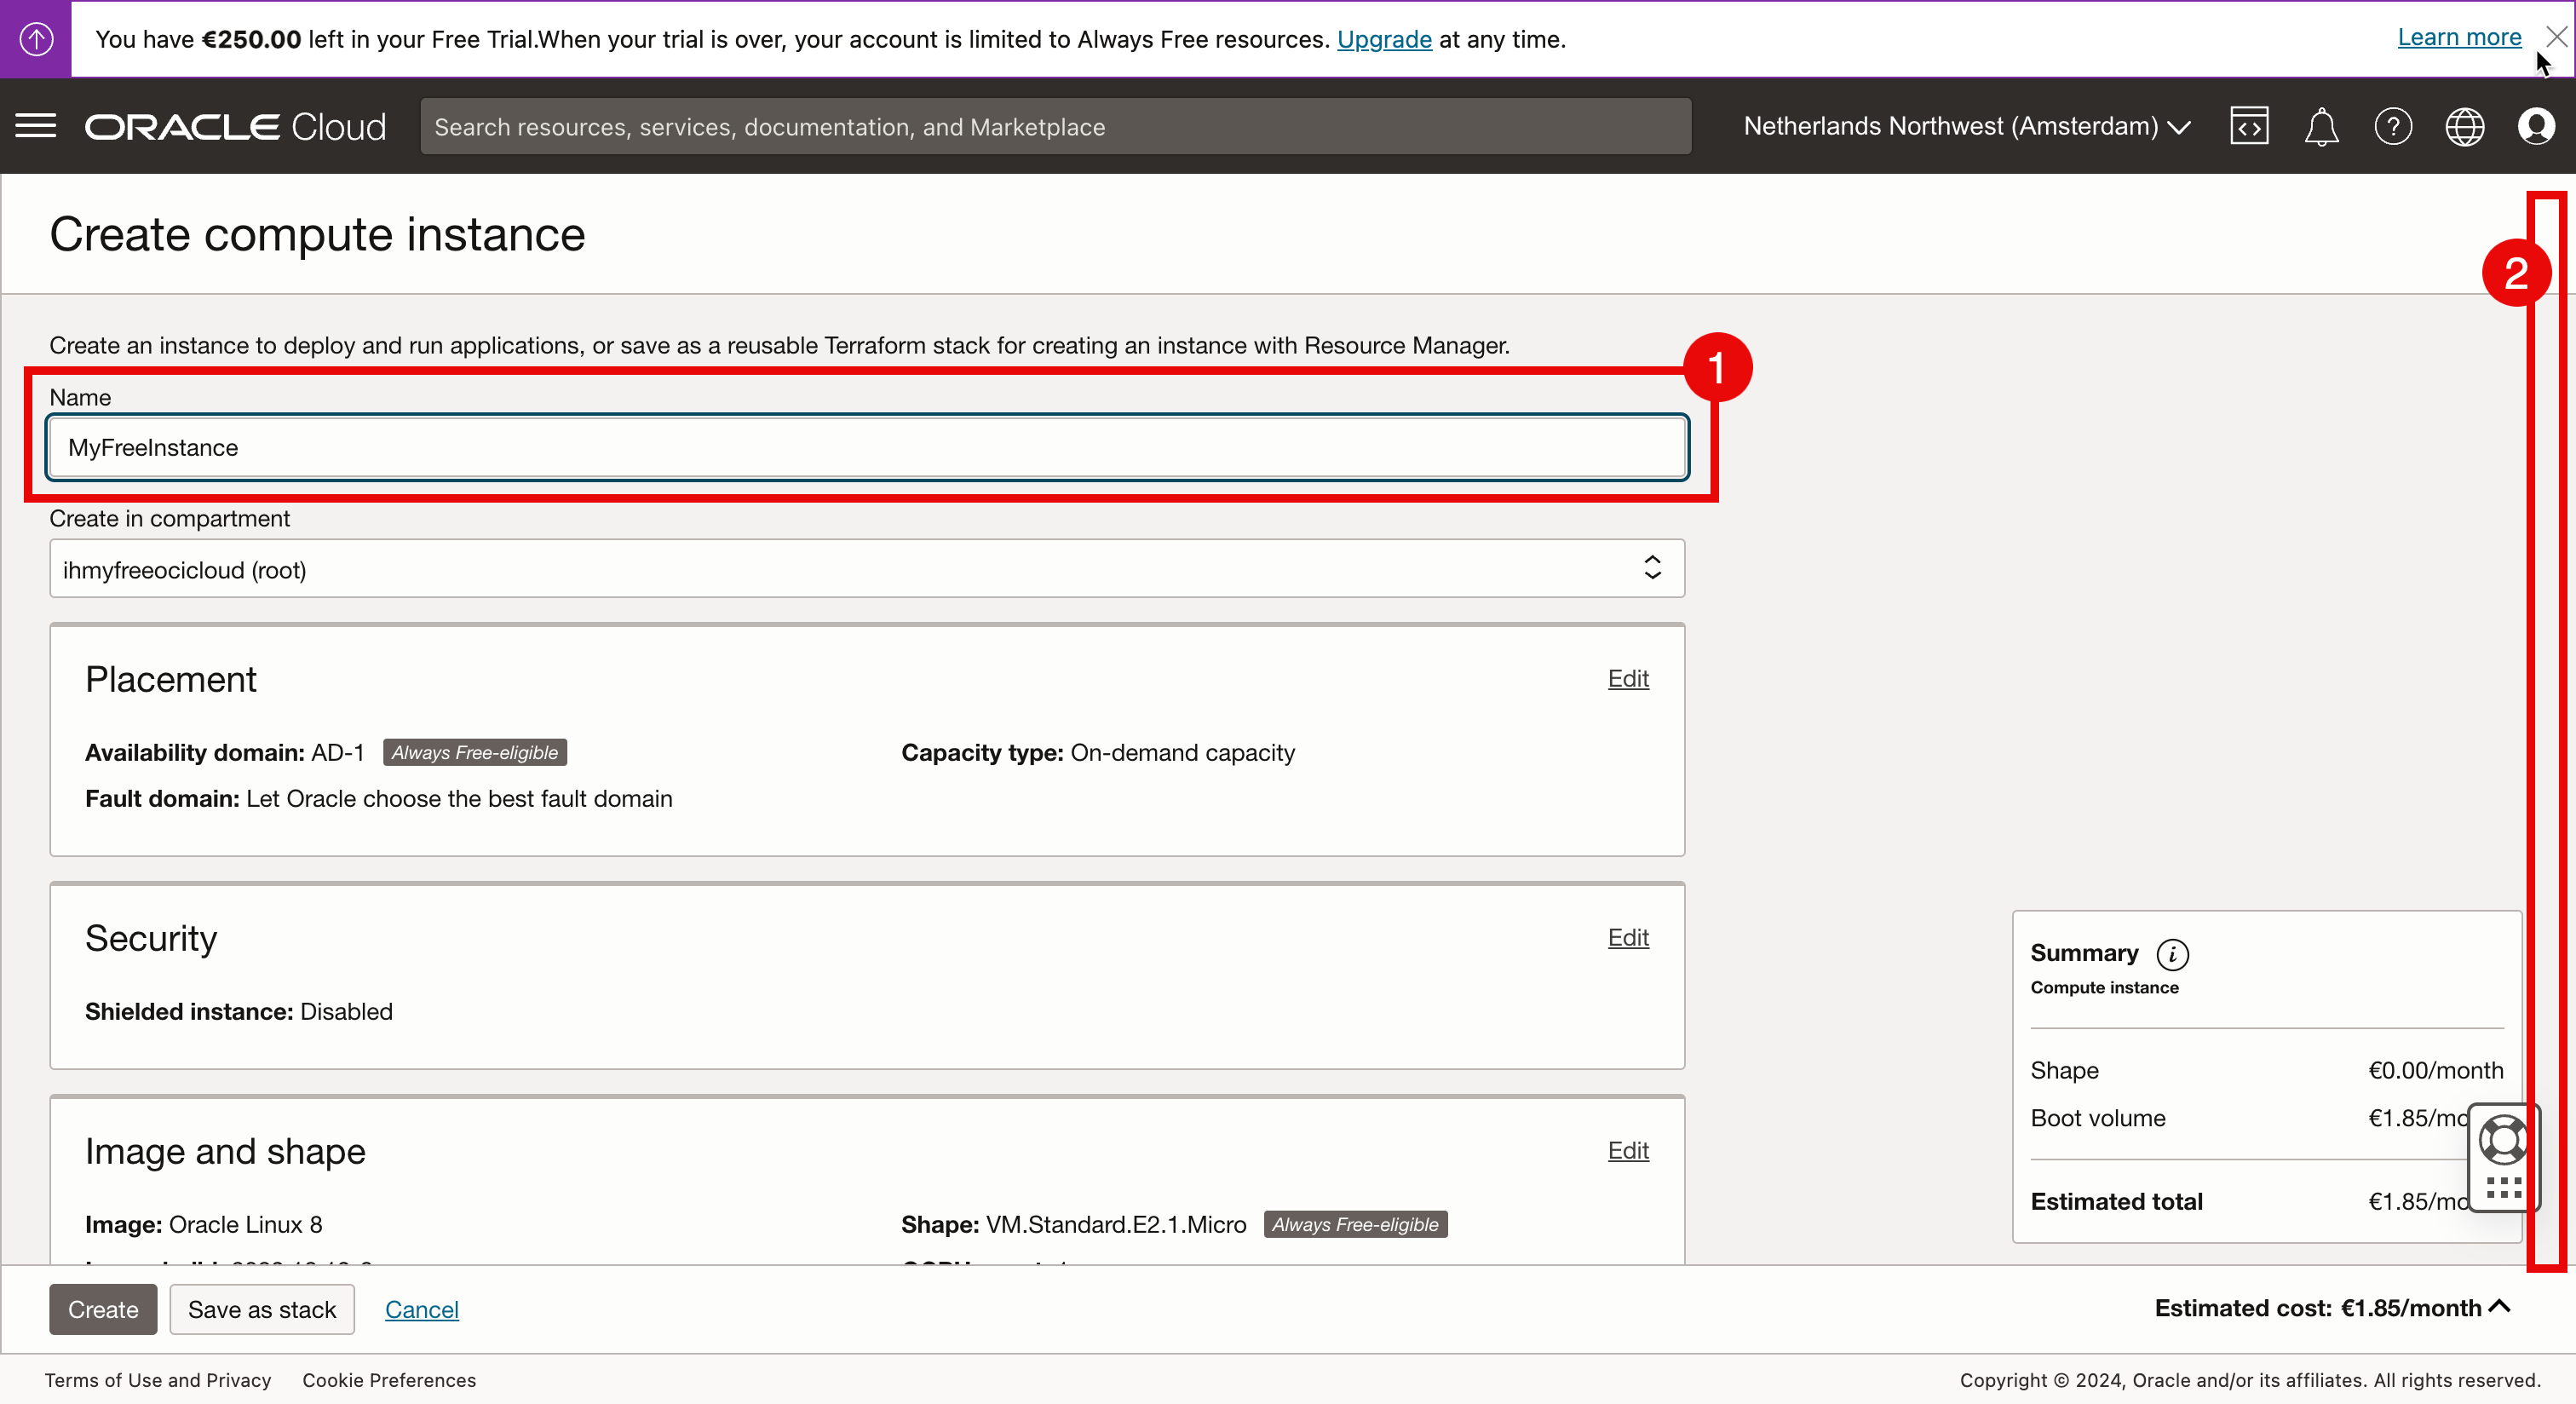
Task: Click the Cancel link
Action: click(x=421, y=1309)
